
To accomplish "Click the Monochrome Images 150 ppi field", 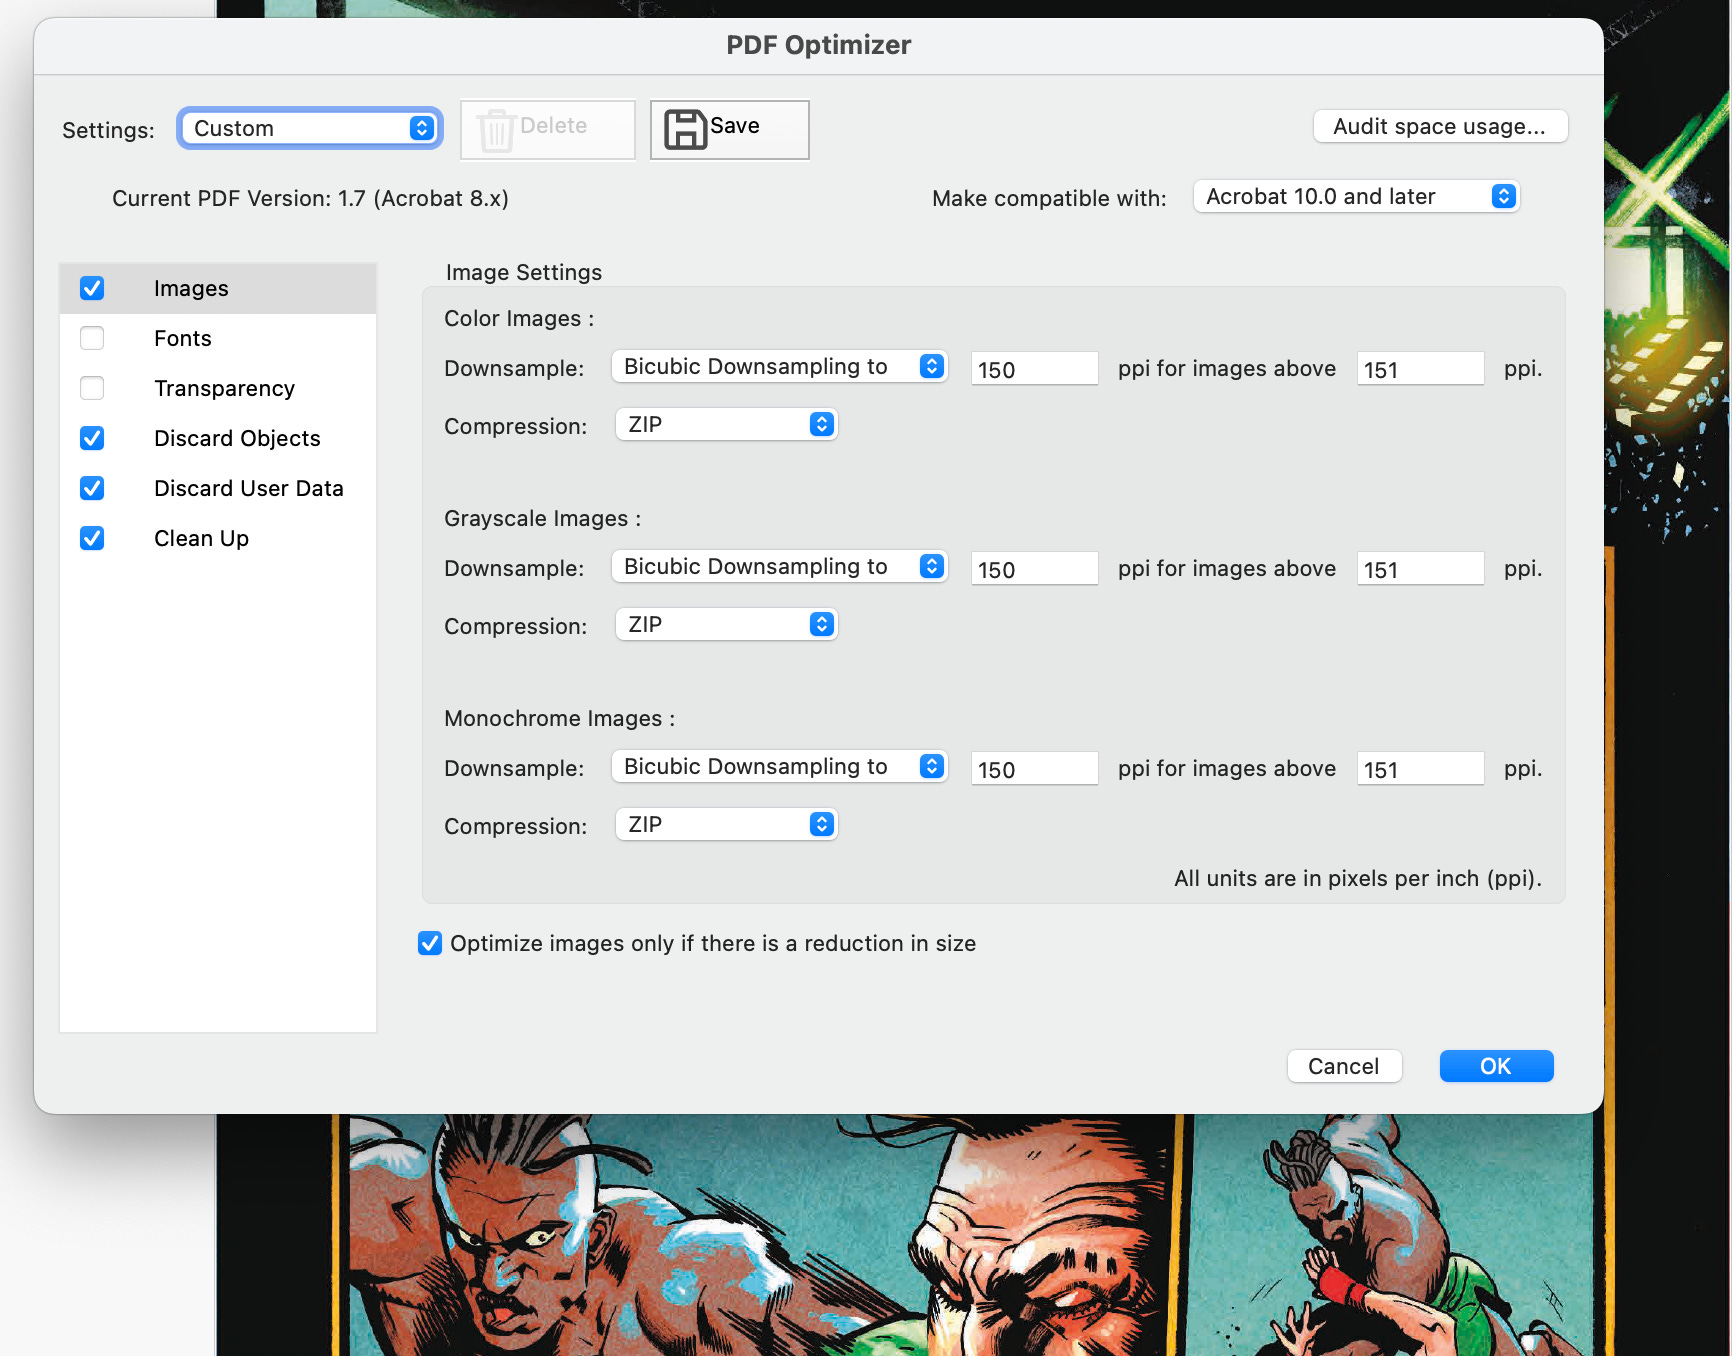I will [x=1034, y=769].
